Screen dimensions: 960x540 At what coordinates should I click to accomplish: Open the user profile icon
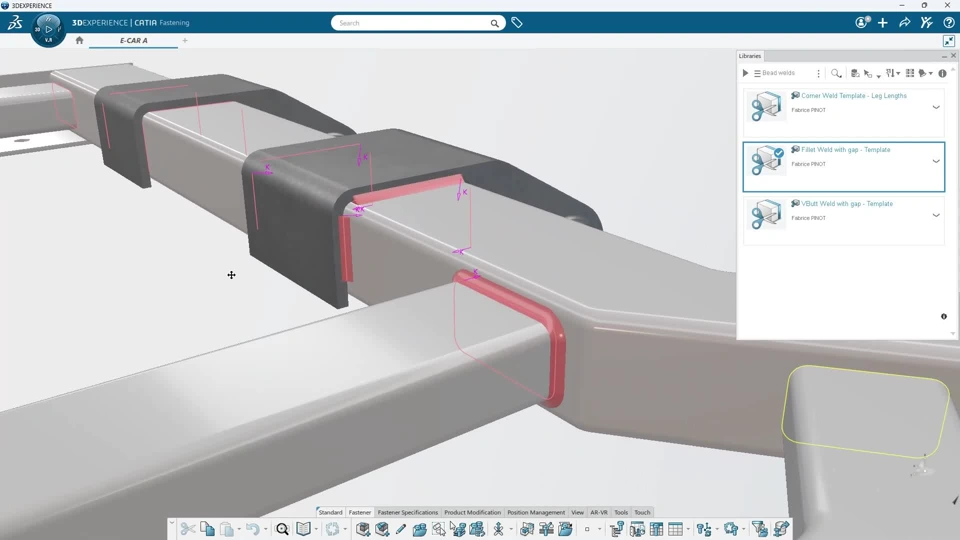[862, 23]
